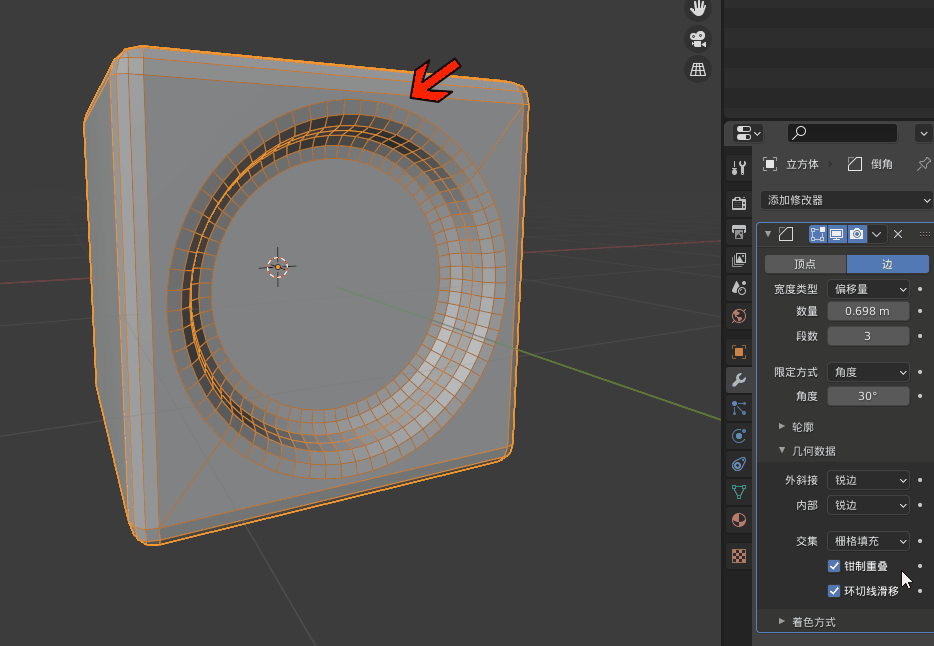
Task: Click the 数量 field showing 0.698 m
Action: (868, 311)
